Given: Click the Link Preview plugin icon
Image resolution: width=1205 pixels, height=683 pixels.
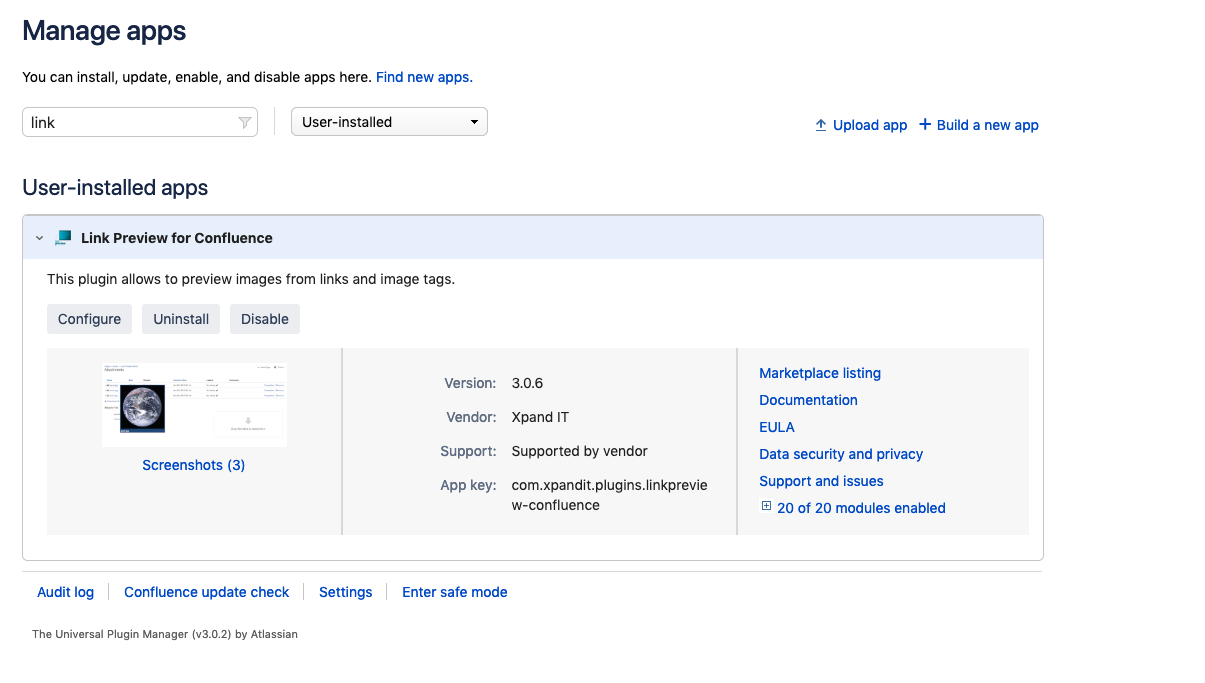Looking at the screenshot, I should point(62,238).
